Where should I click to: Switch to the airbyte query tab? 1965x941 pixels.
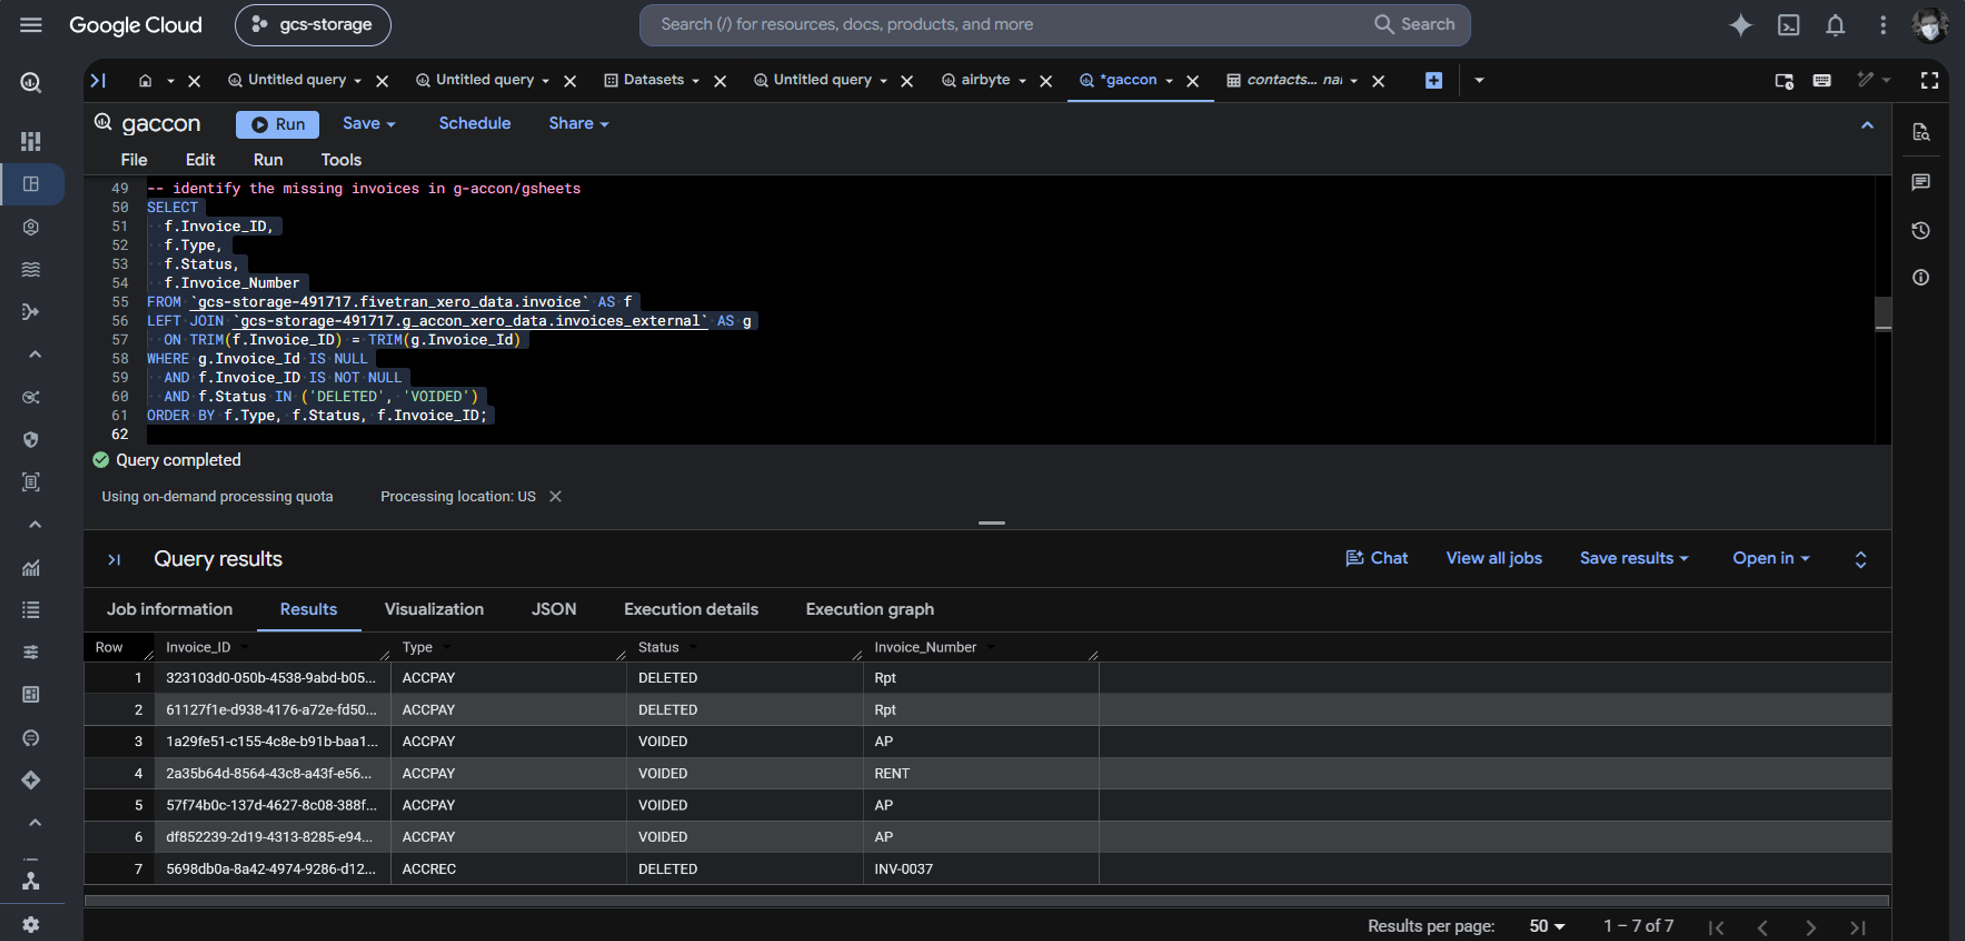tap(985, 80)
